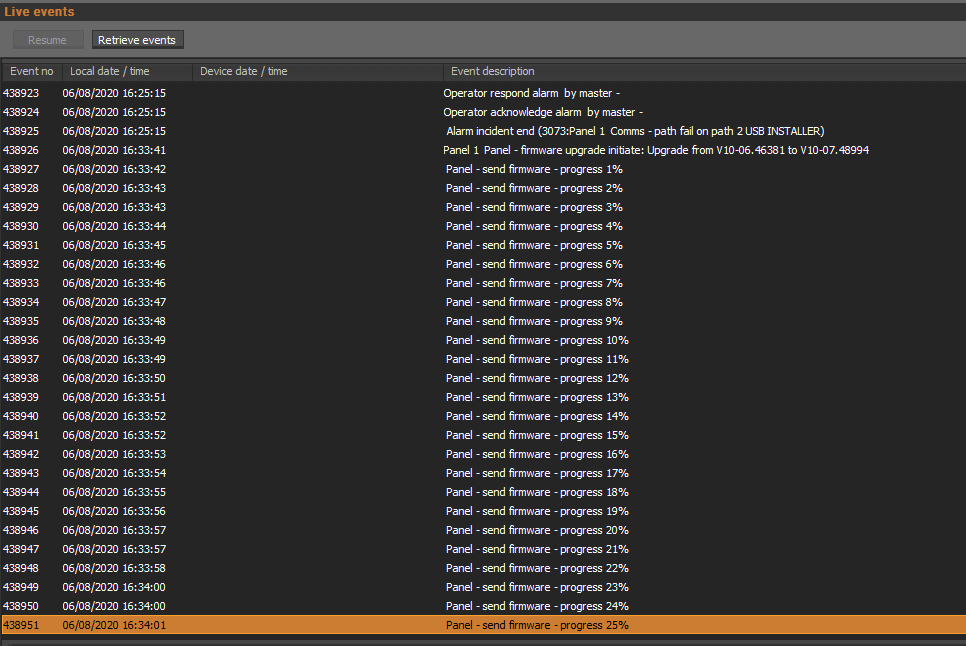
Task: Select event number 438929
Action: point(21,208)
